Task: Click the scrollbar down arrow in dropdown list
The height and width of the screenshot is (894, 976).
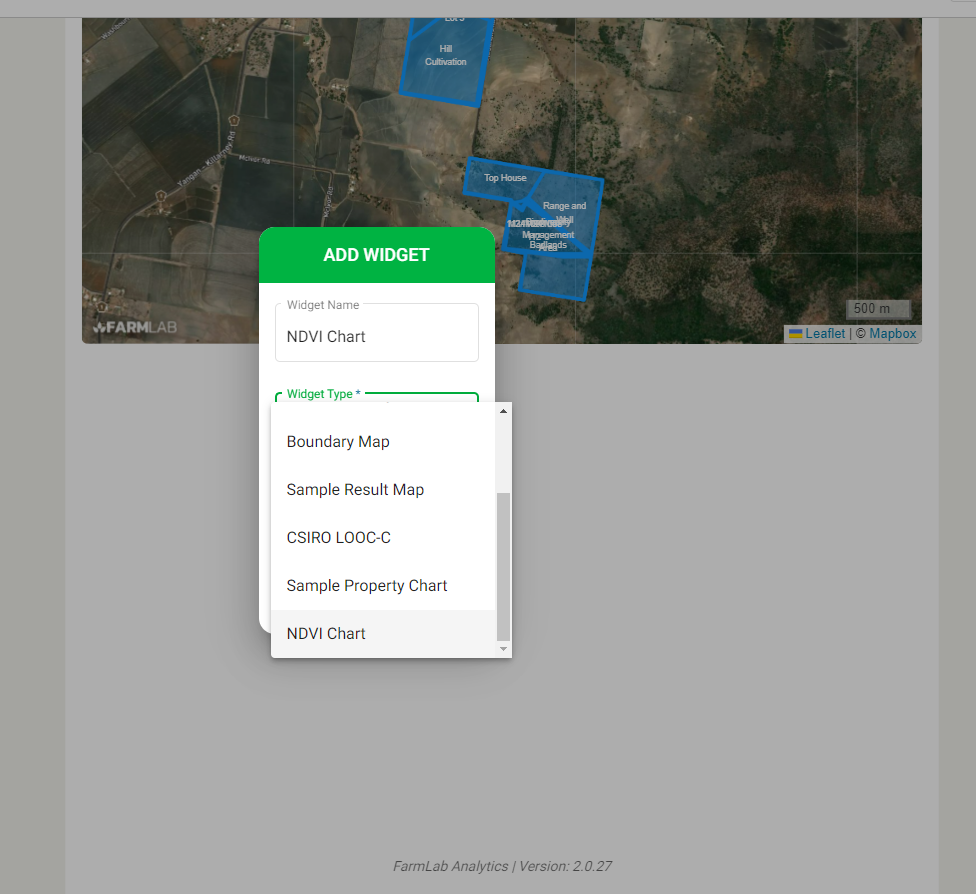Action: tap(503, 649)
